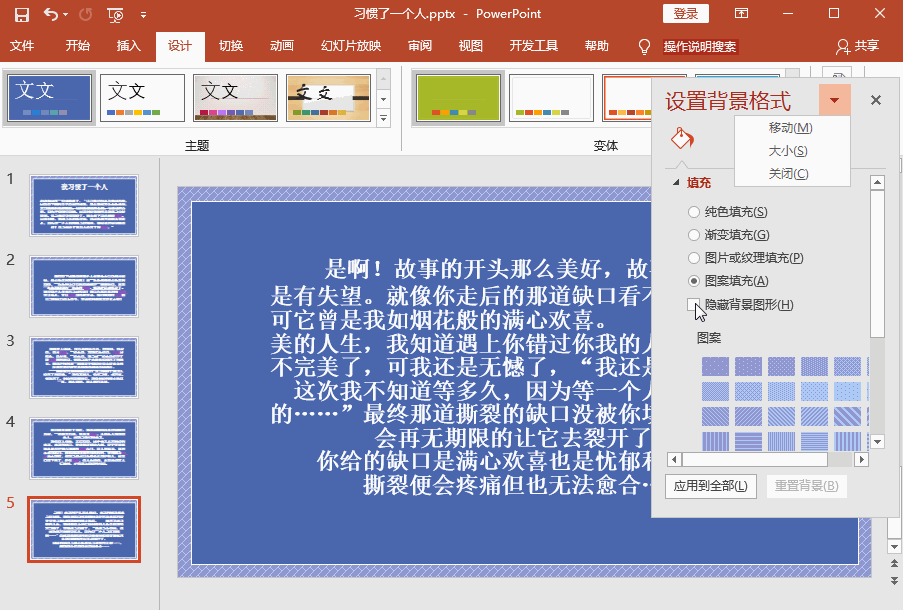Close the Format Background pane
903x610 pixels.
[x=876, y=100]
